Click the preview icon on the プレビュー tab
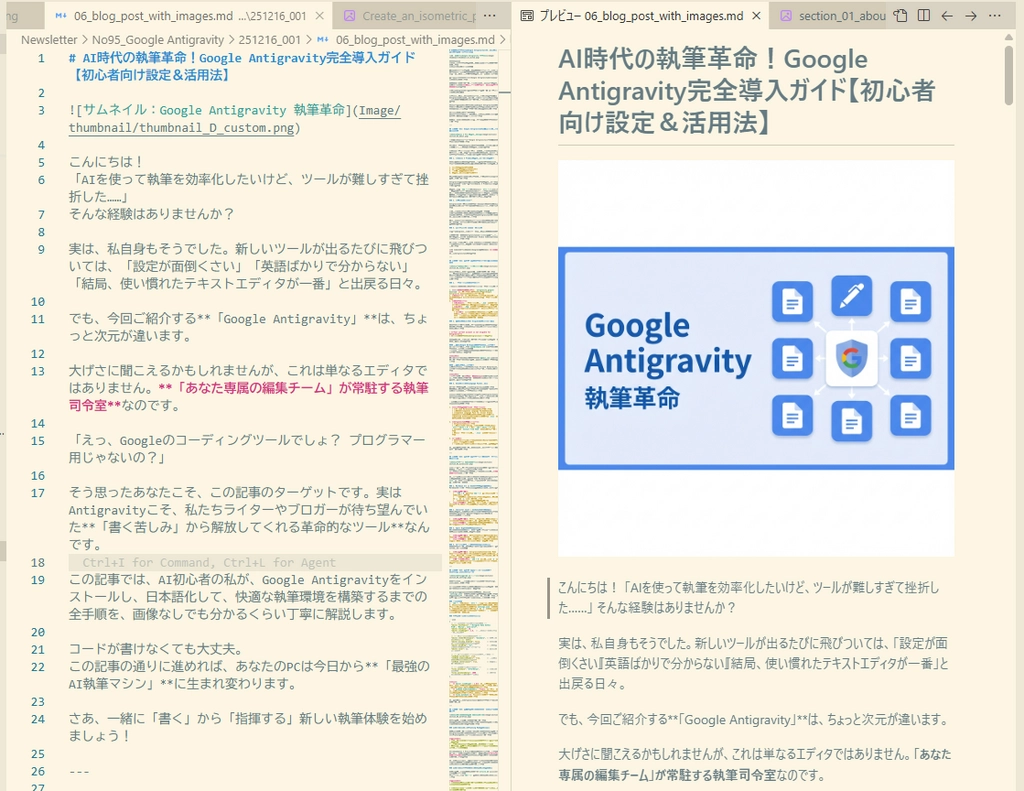 (x=526, y=16)
